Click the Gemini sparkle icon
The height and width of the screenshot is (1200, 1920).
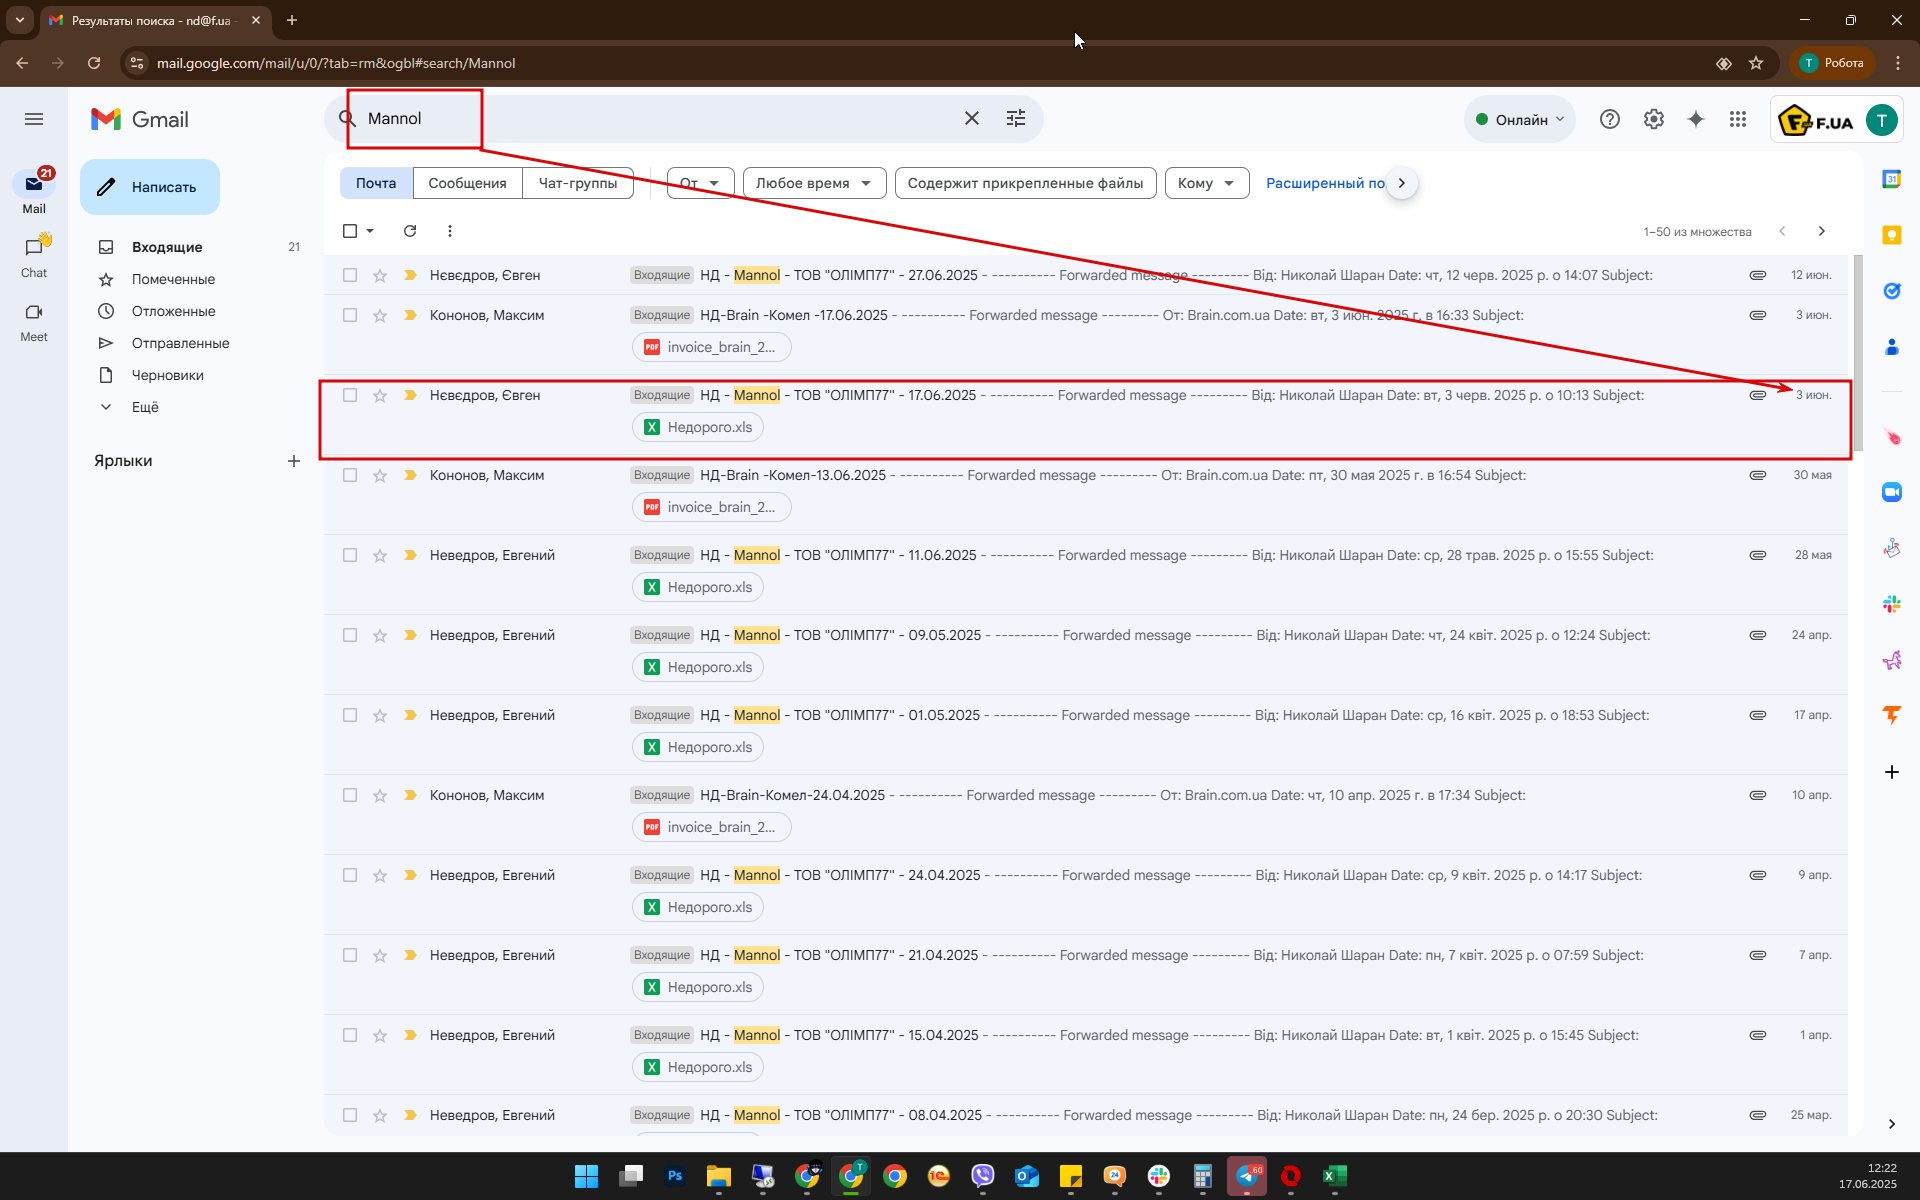(x=1696, y=119)
